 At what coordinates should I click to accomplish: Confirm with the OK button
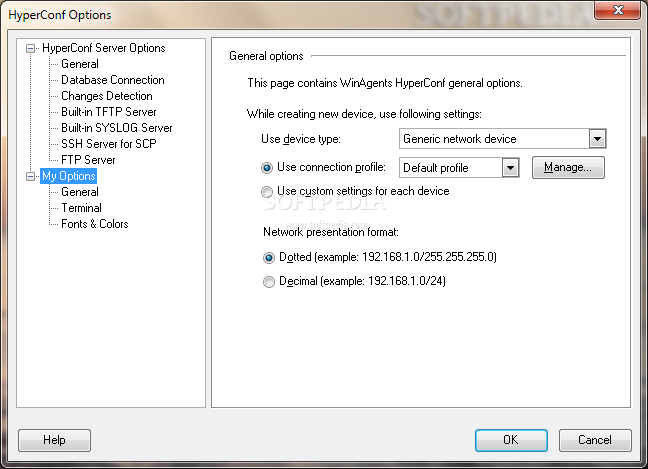[511, 440]
